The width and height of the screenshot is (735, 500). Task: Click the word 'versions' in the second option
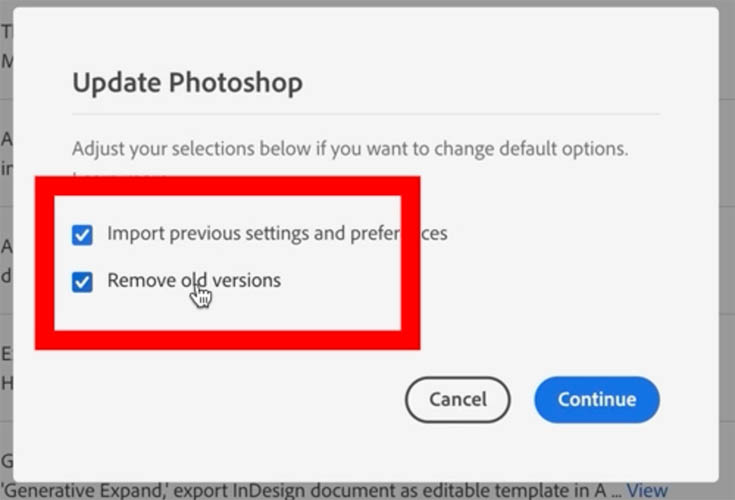[247, 280]
